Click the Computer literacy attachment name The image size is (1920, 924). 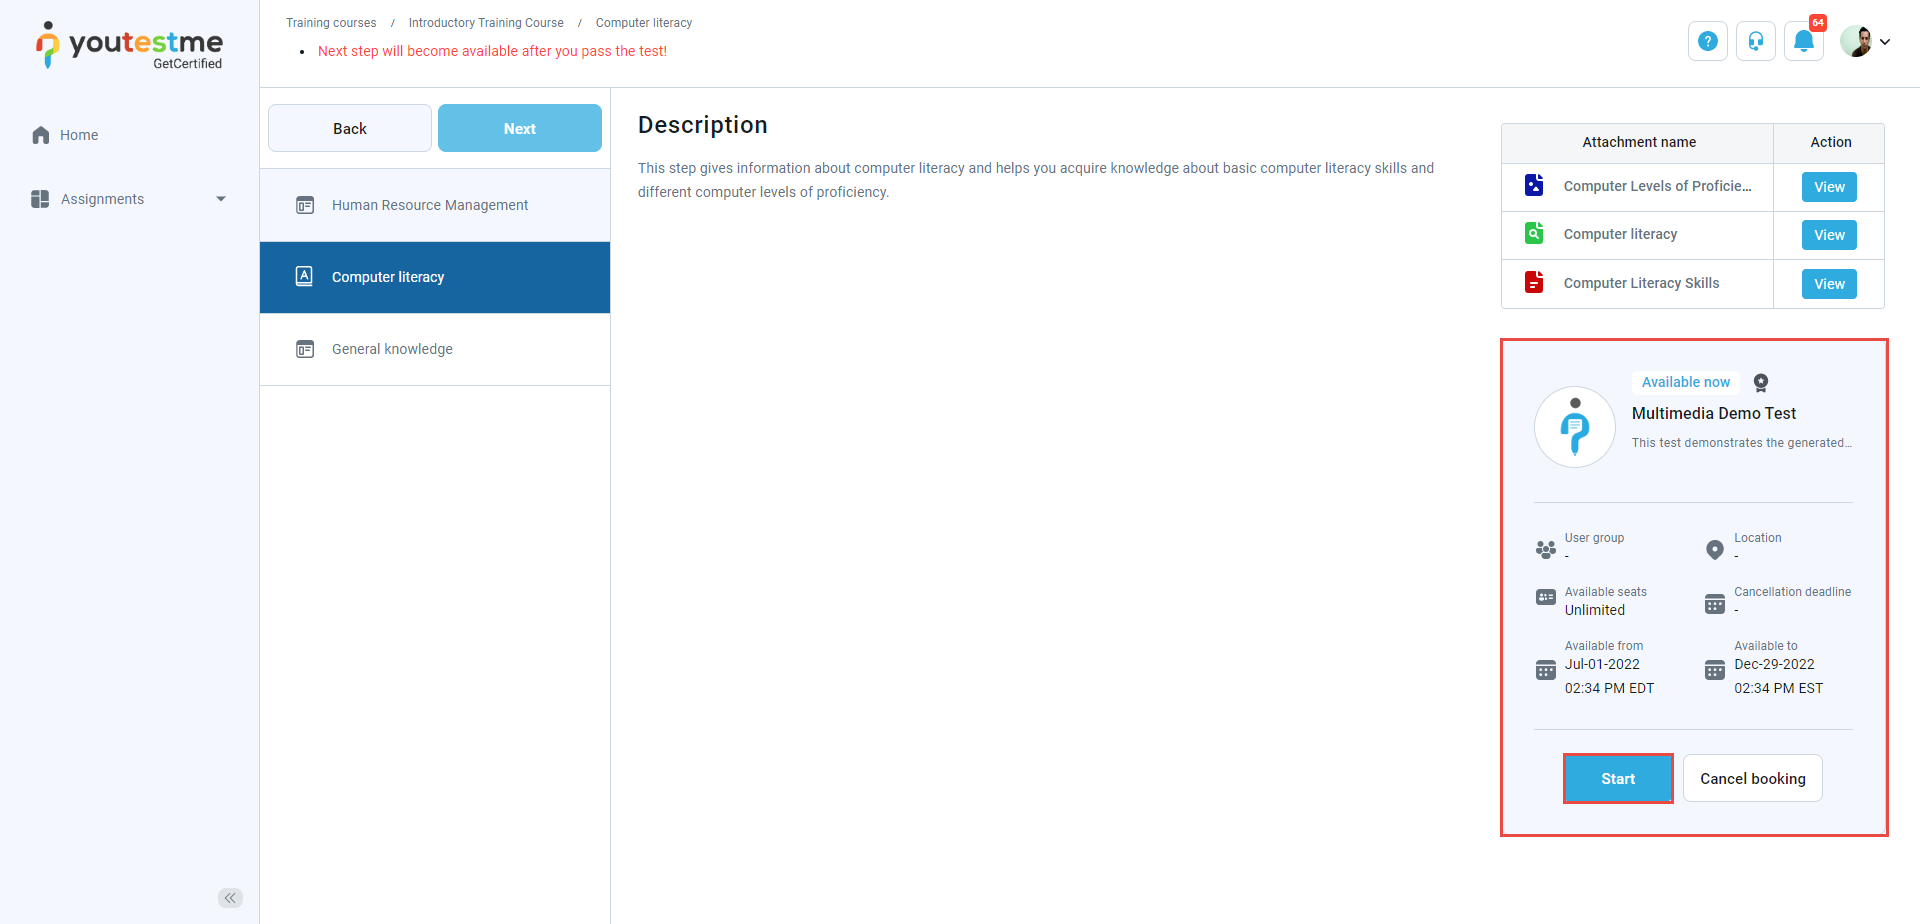point(1620,234)
